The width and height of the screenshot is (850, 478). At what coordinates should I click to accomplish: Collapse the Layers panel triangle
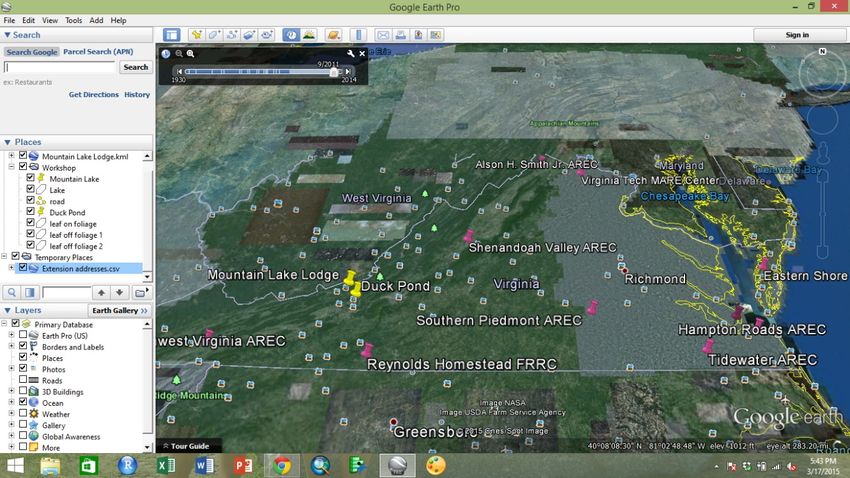[x=7, y=311]
